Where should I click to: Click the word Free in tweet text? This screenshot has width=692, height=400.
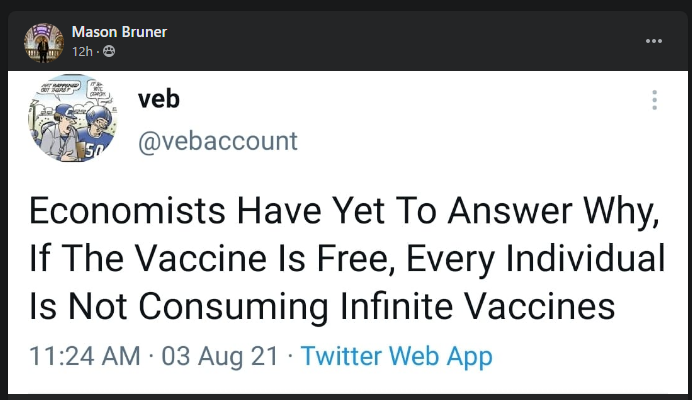point(352,258)
